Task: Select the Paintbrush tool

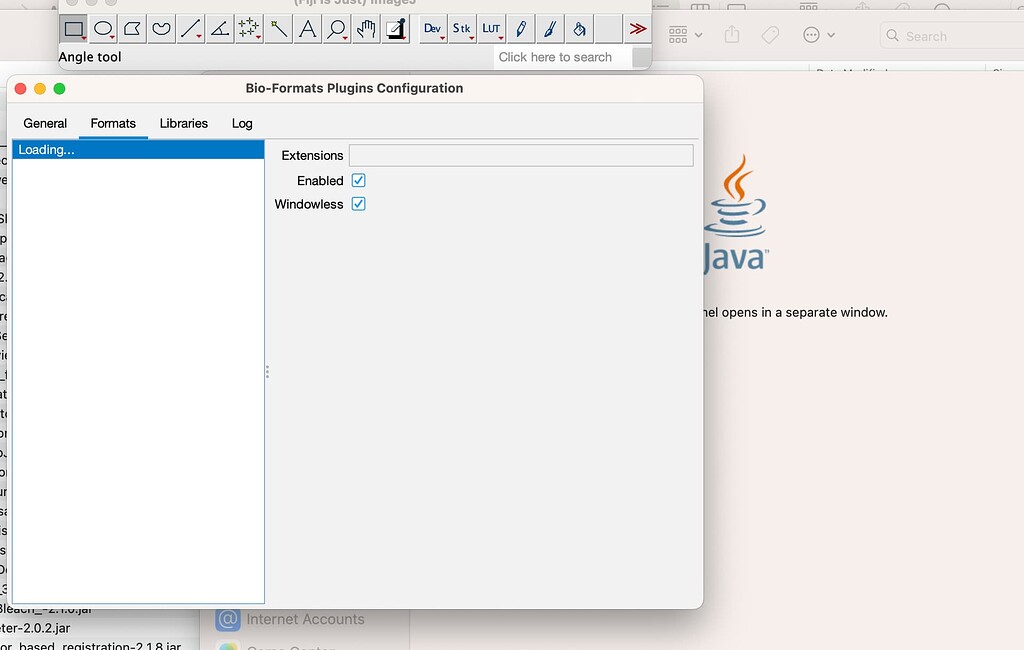Action: point(550,29)
